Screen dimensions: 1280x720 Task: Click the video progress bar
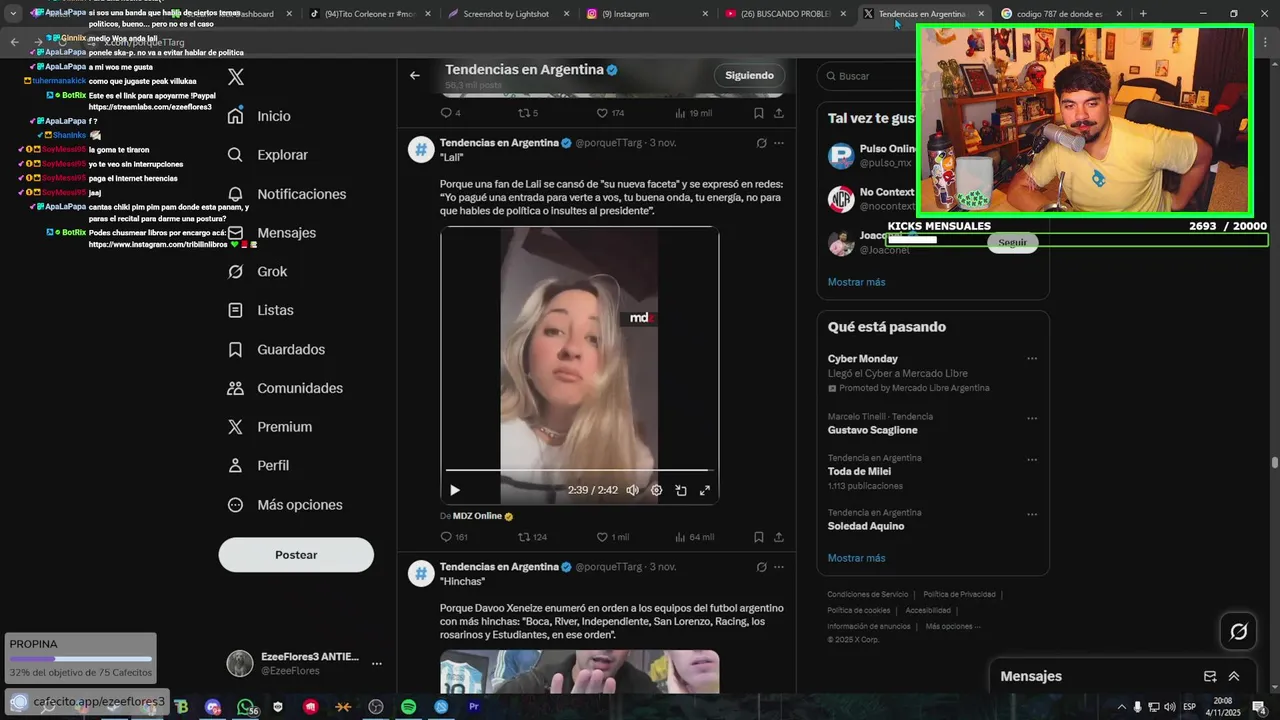pos(579,470)
